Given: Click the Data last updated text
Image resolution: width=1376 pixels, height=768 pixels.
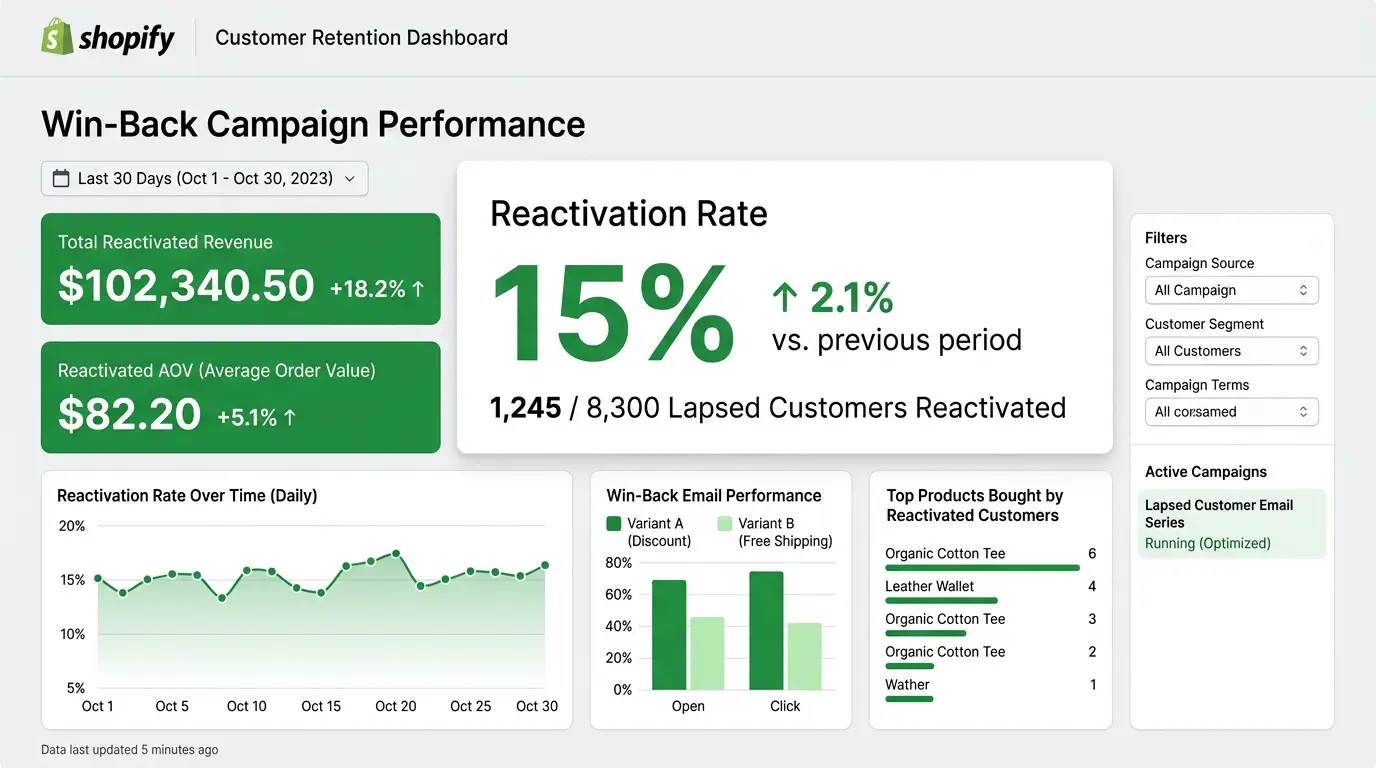Looking at the screenshot, I should click(129, 748).
